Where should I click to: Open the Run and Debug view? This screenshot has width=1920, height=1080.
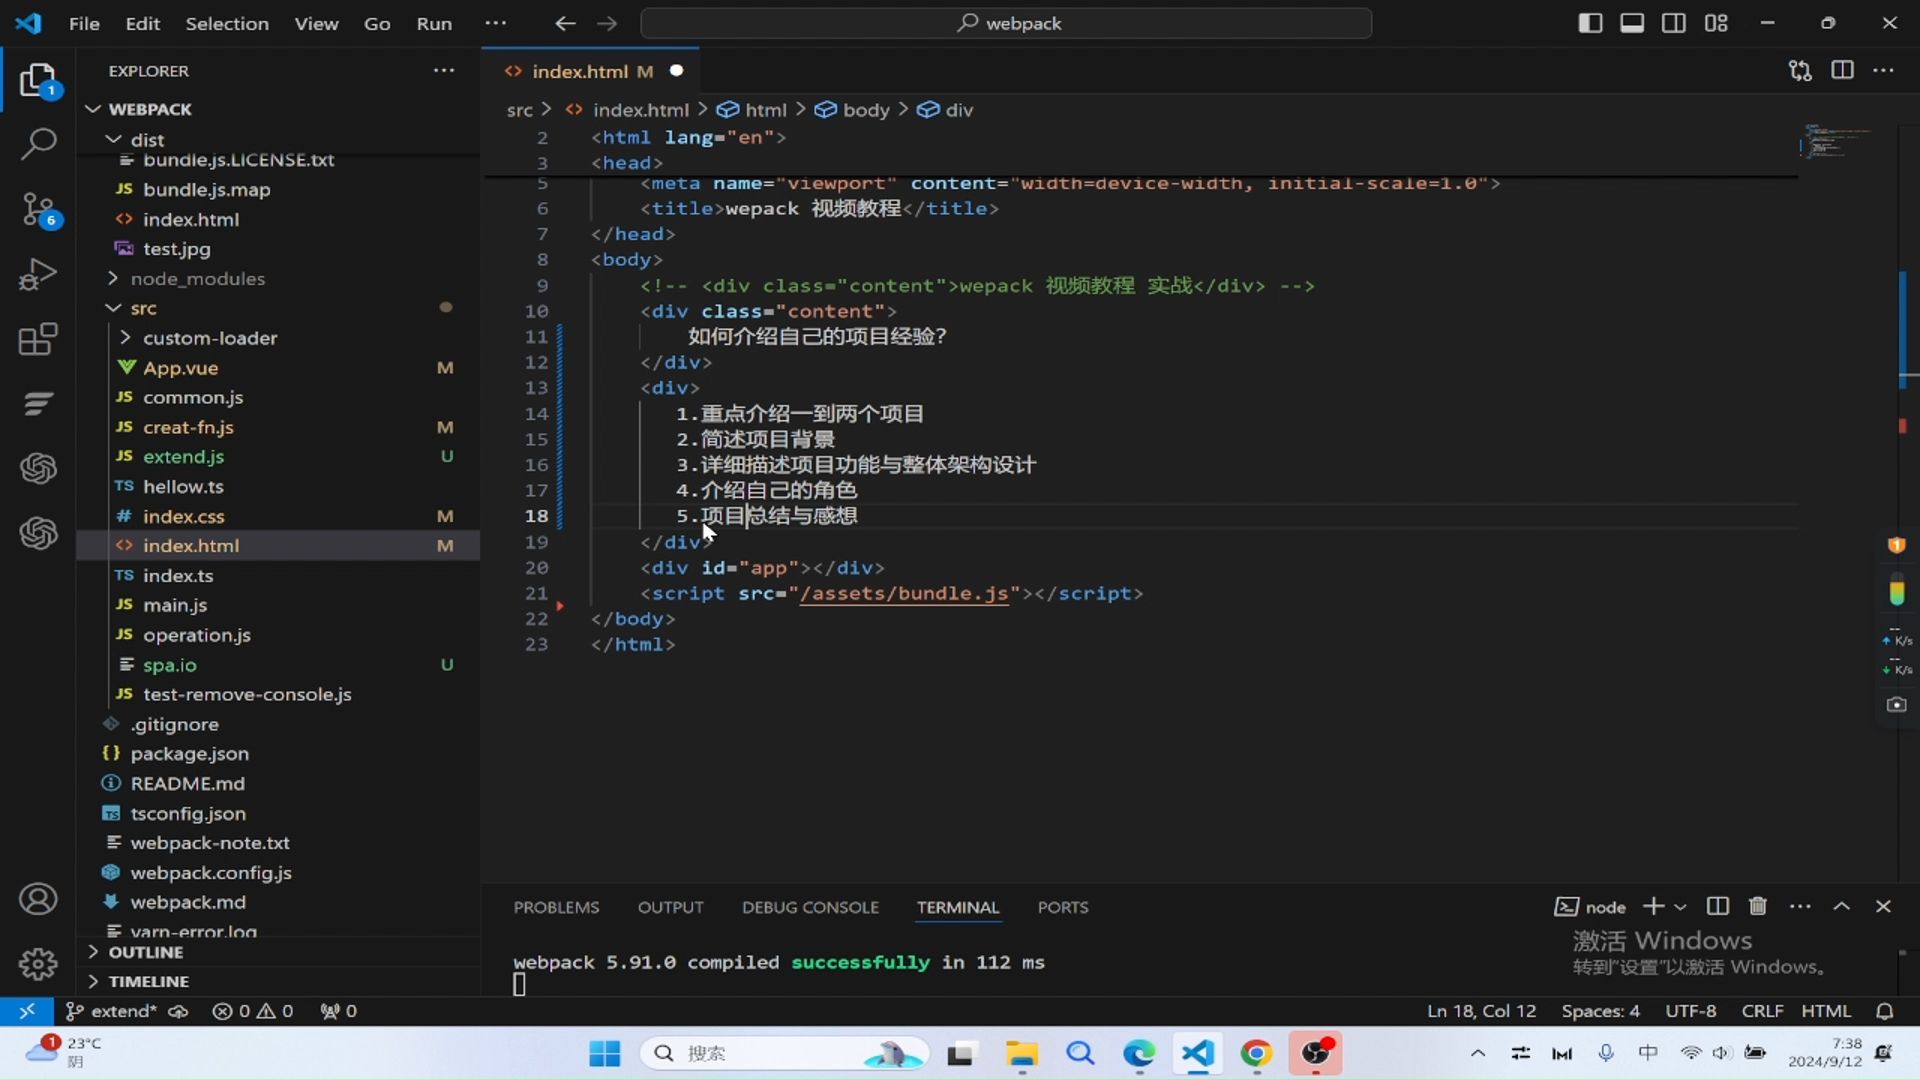coord(38,274)
